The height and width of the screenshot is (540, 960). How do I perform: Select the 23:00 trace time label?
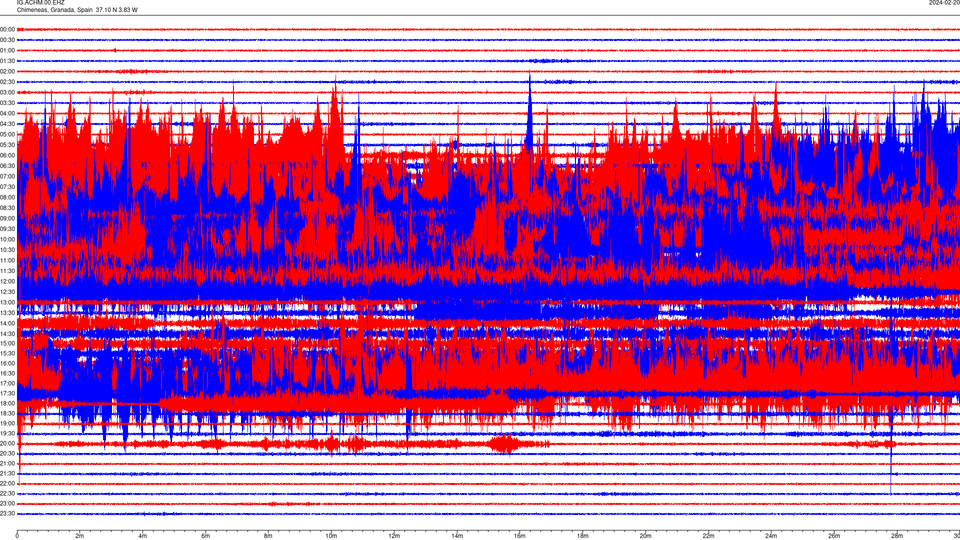[x=7, y=504]
